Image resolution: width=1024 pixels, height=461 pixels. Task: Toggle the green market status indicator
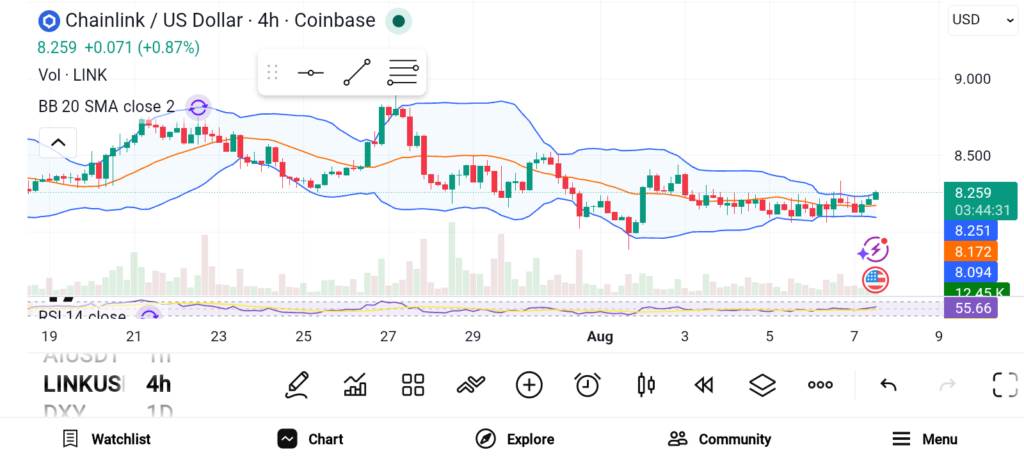click(398, 21)
